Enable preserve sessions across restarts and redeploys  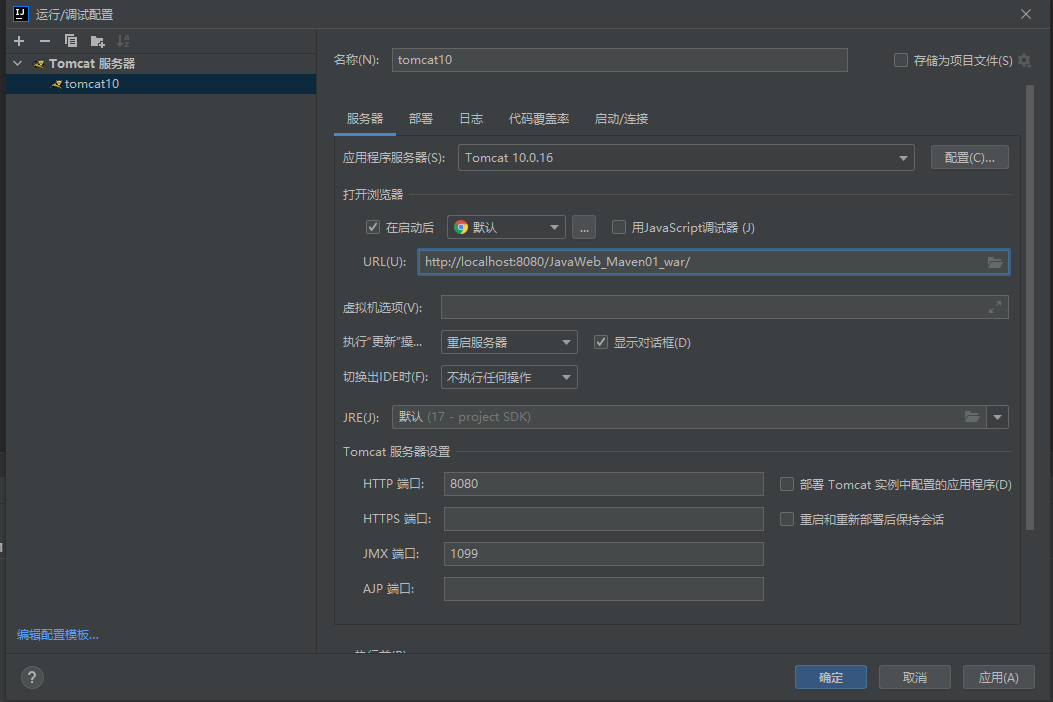pos(786,519)
